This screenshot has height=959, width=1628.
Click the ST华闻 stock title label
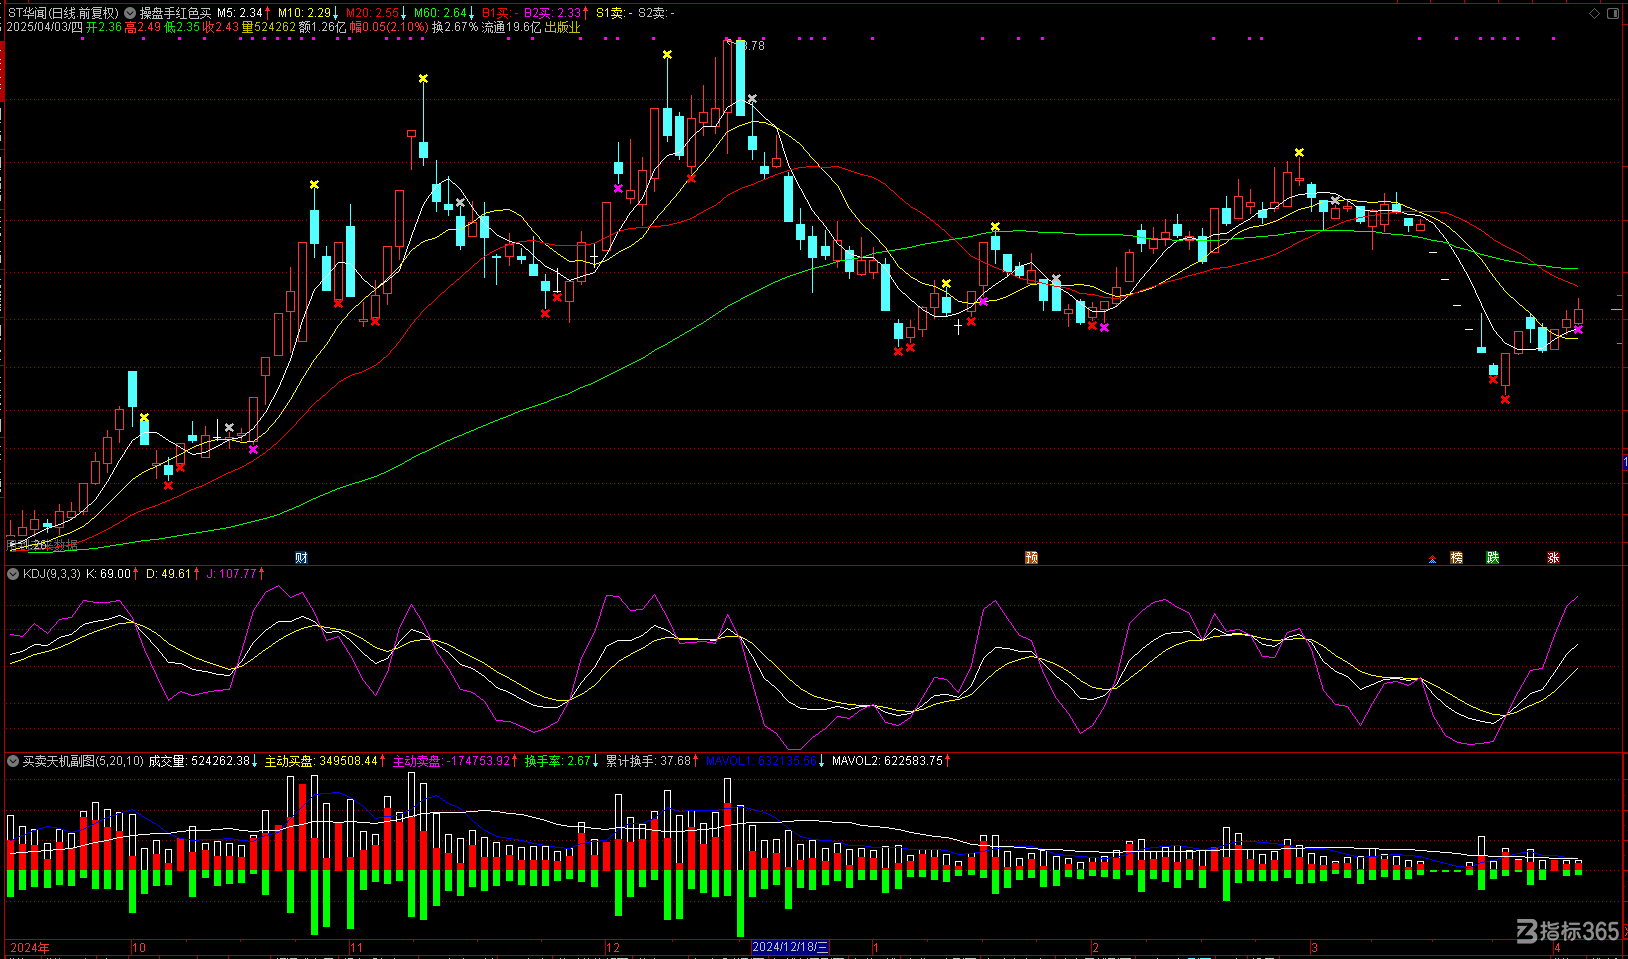63,13
